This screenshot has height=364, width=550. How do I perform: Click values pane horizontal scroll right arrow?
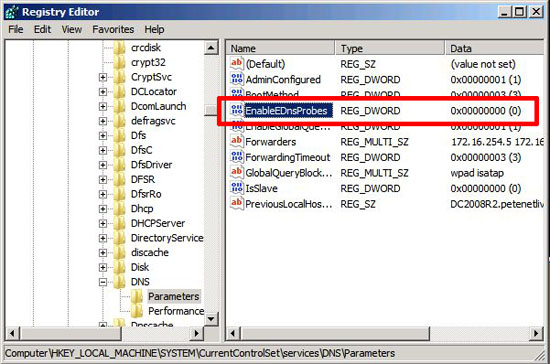(x=536, y=333)
